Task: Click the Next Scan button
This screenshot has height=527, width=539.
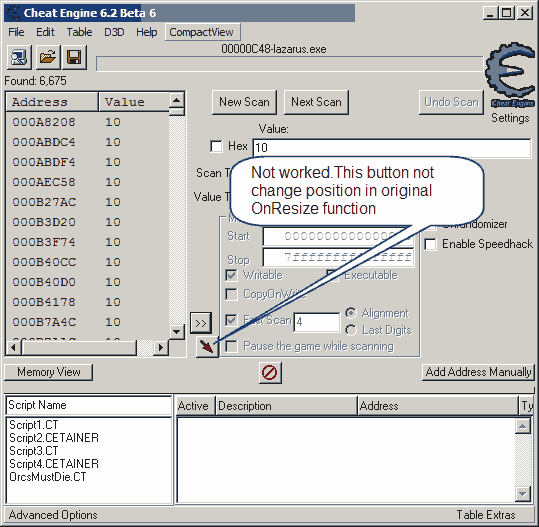Action: [x=316, y=102]
